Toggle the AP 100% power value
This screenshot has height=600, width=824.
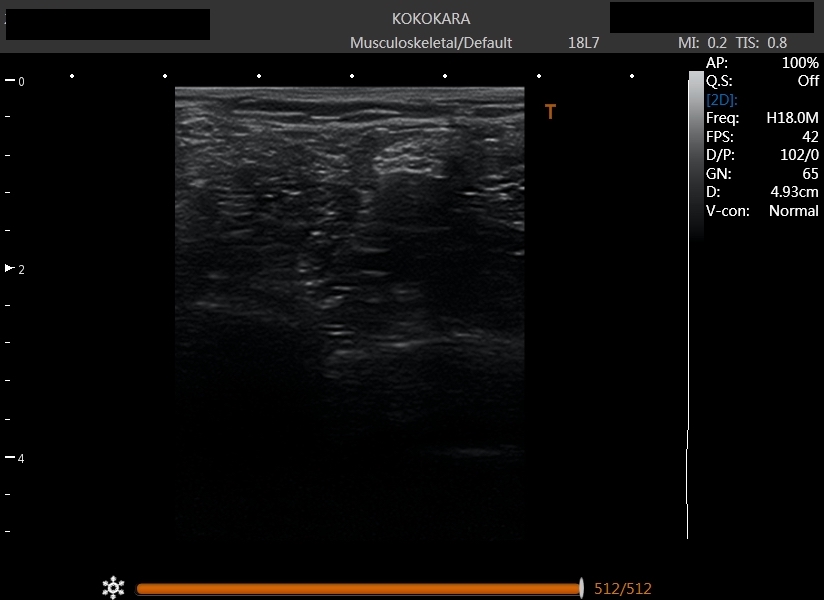click(800, 62)
